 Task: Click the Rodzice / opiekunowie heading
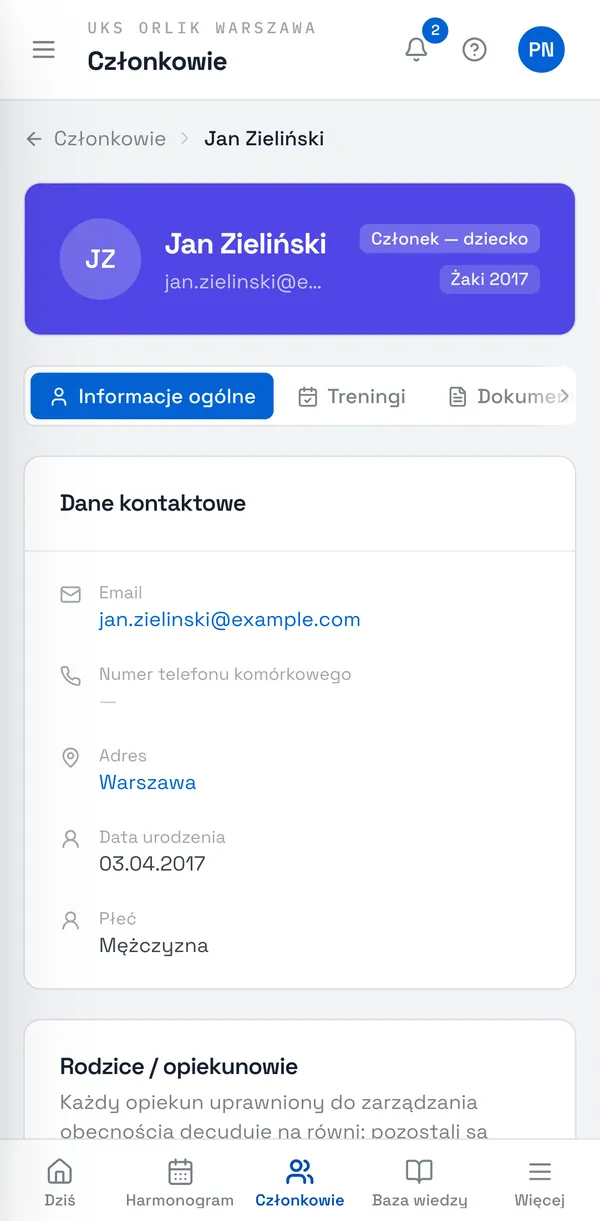[179, 1066]
